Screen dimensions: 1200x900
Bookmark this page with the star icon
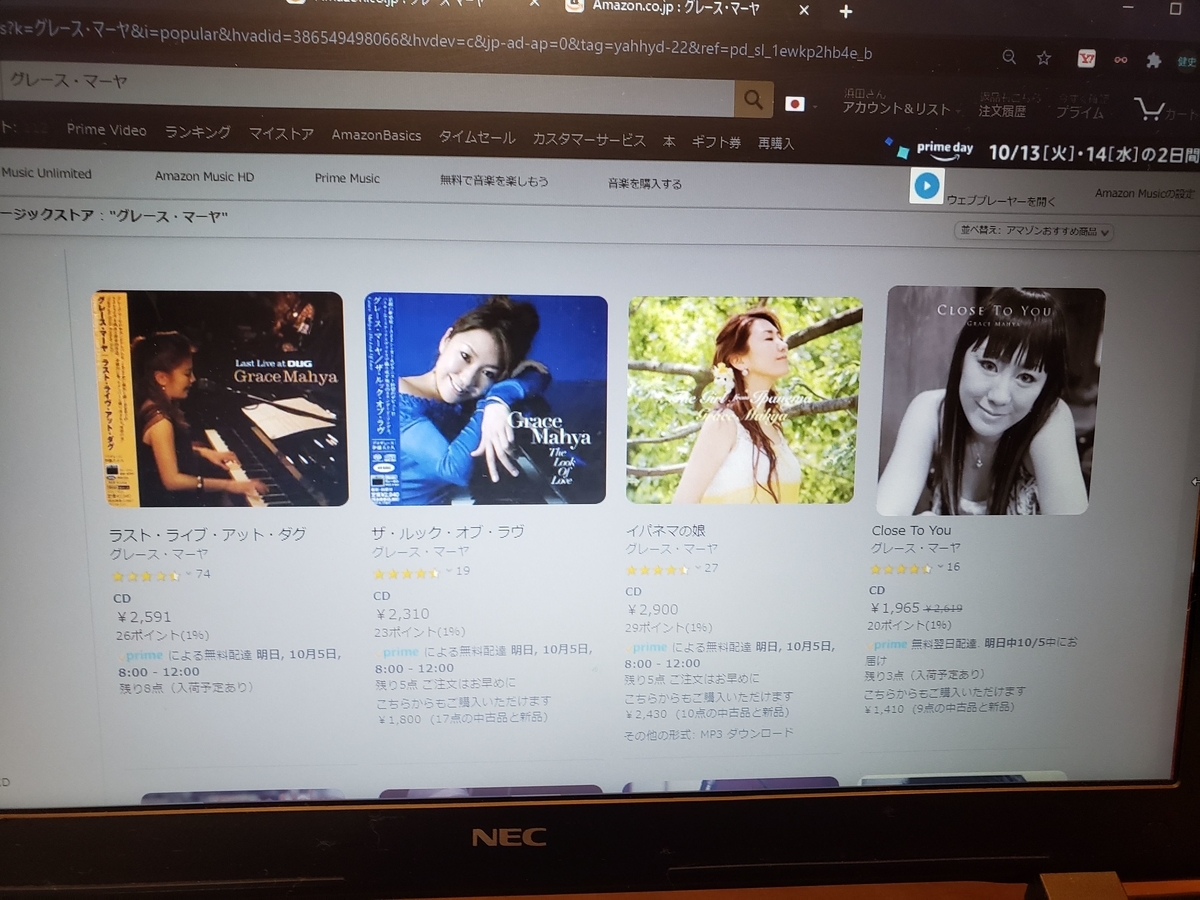click(x=1044, y=58)
